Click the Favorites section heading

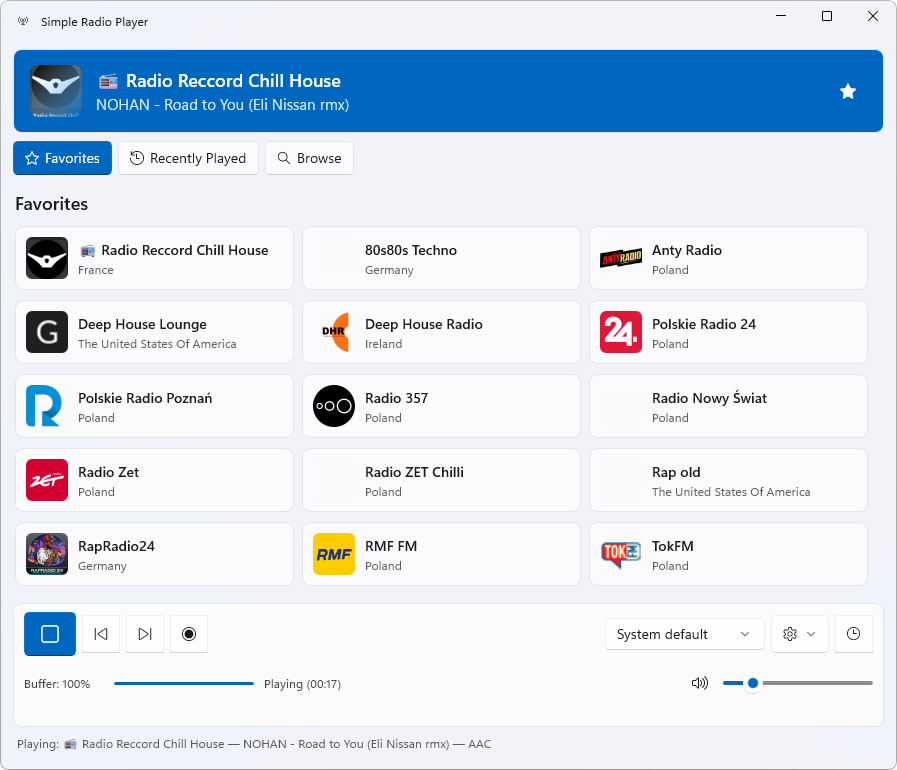pos(51,204)
